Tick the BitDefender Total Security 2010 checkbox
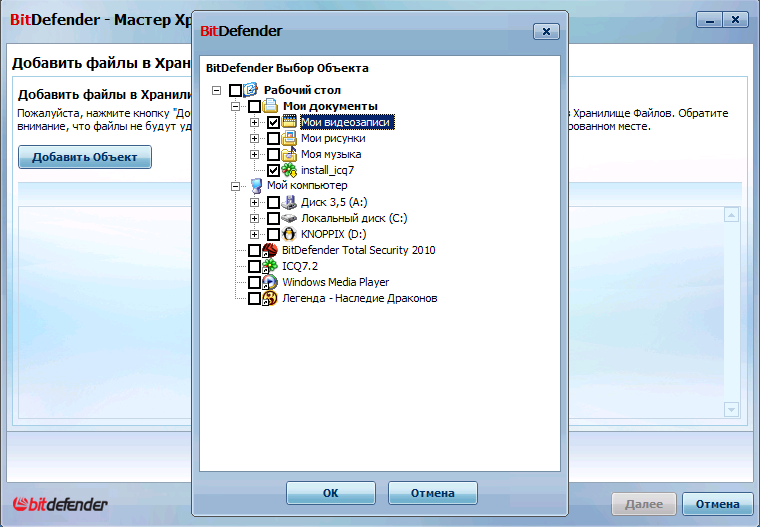Viewport: 760px width, 527px height. (254, 250)
